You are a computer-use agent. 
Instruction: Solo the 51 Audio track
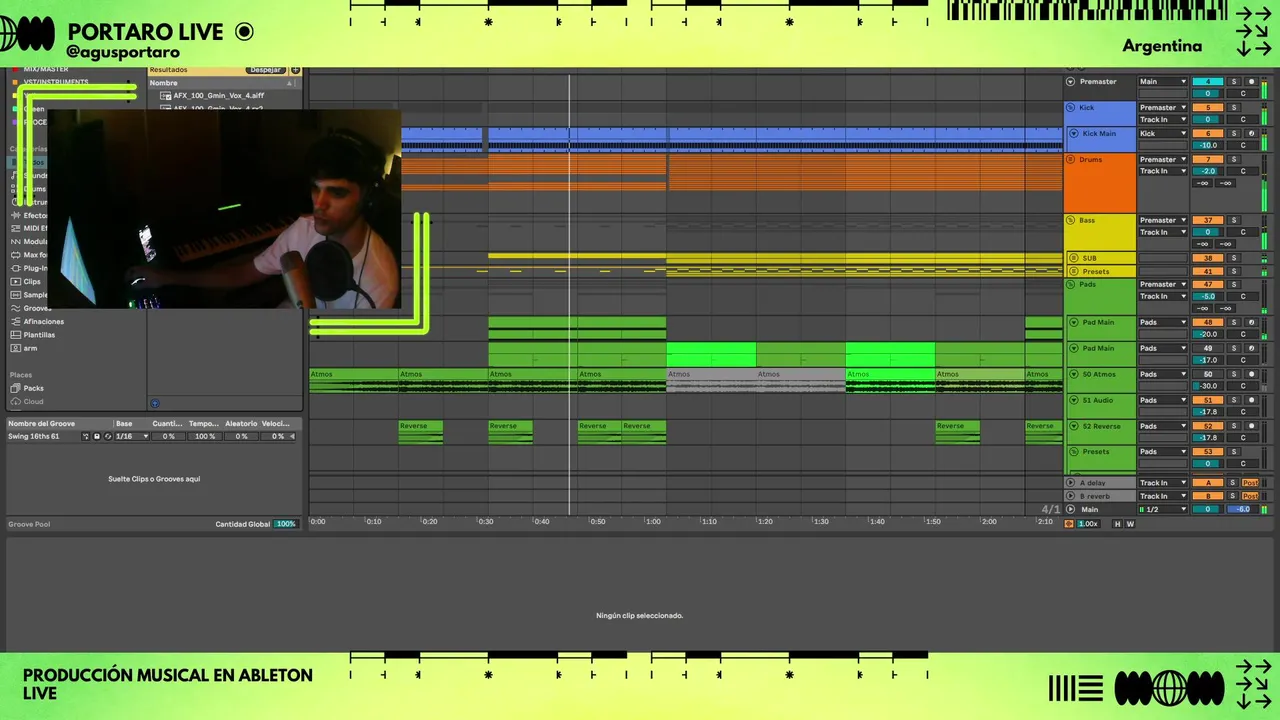click(1234, 400)
